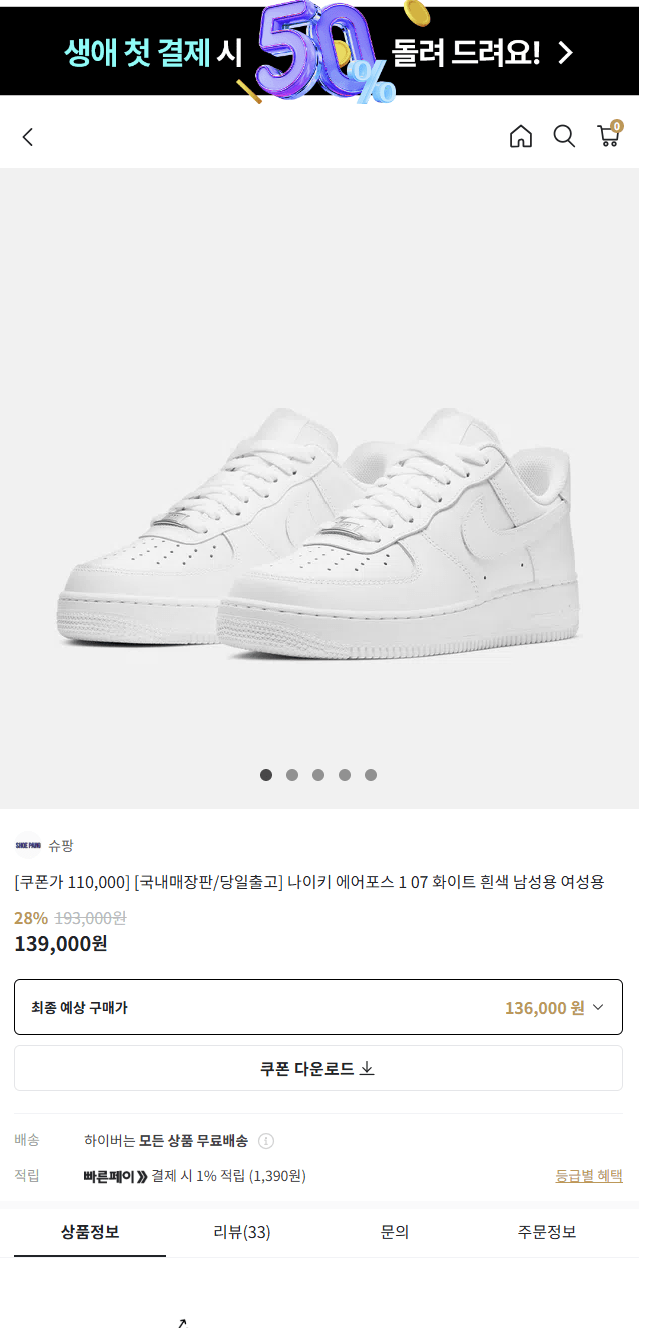Image resolution: width=650 pixels, height=1328 pixels.
Task: Go back with the left arrow icon
Action: 28,137
